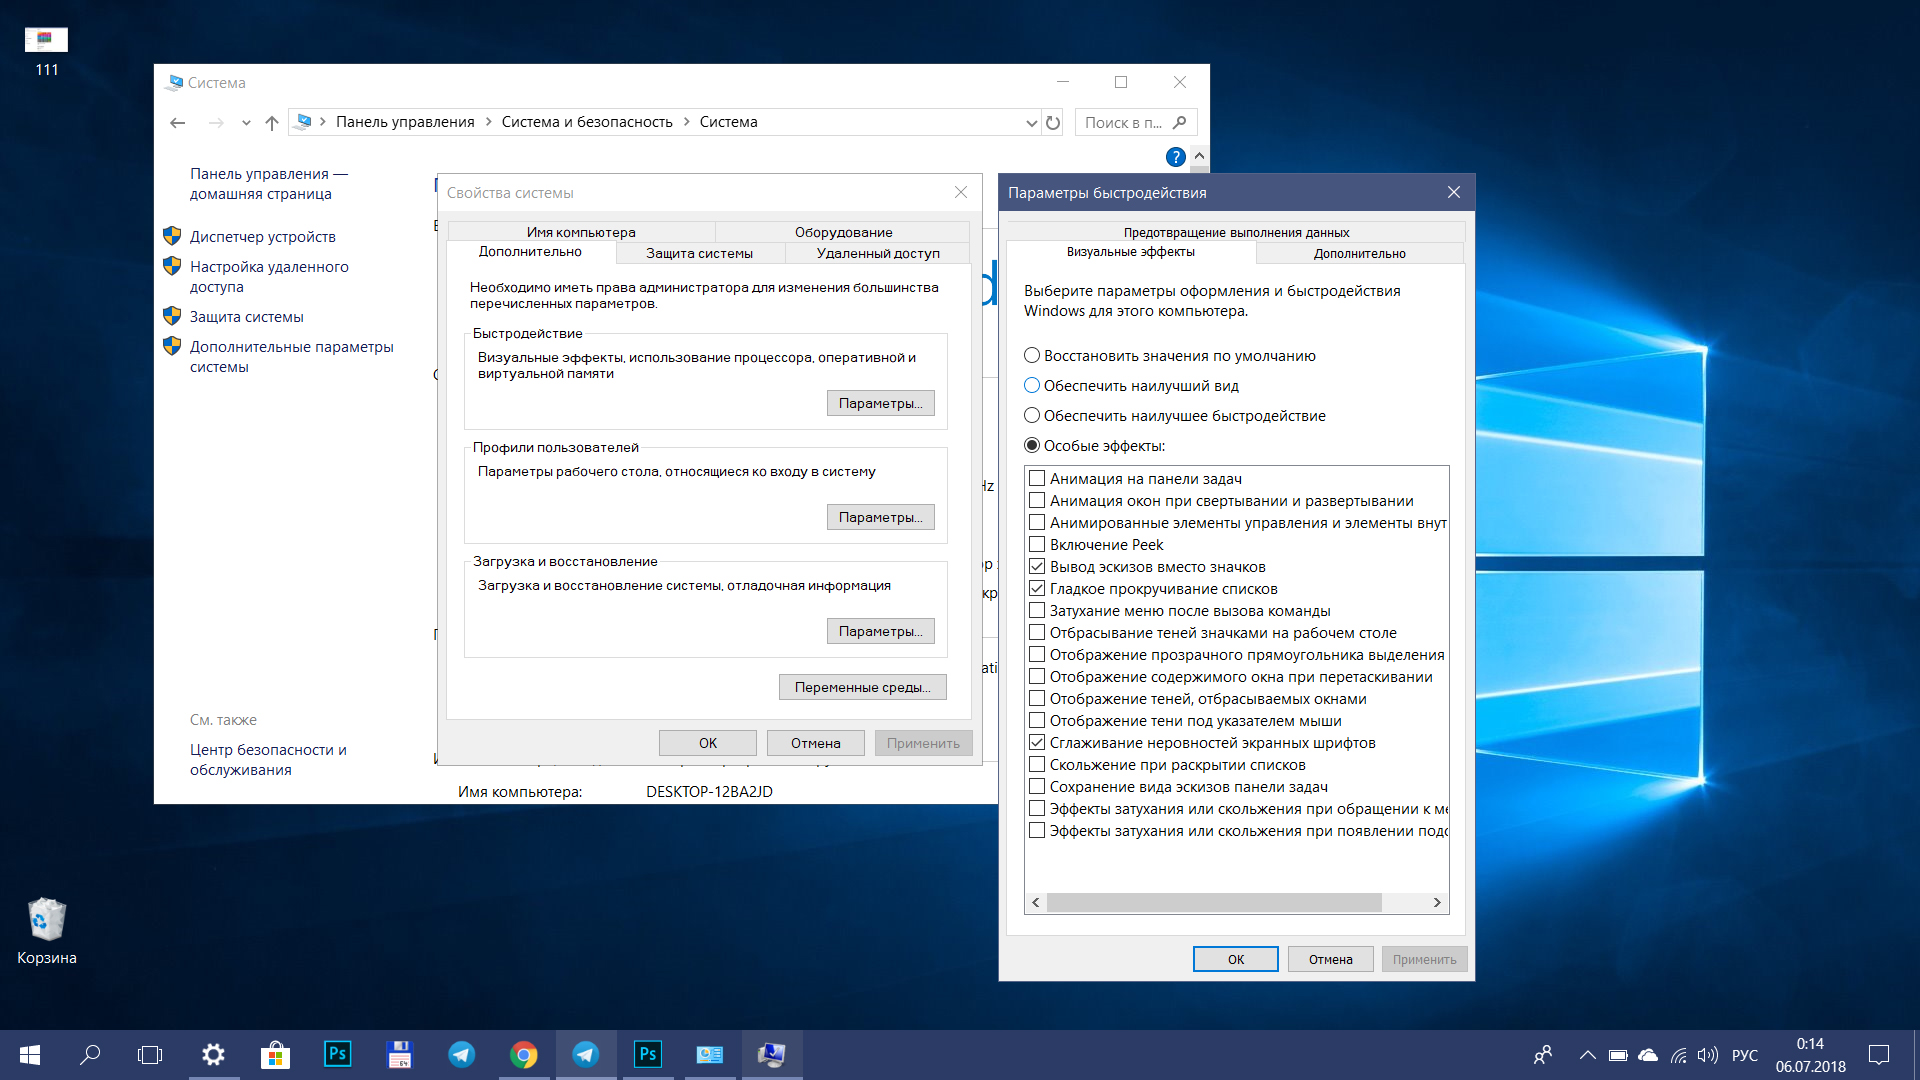Viewport: 1920px width, 1080px height.
Task: Open Photoshop from the taskbar
Action: point(337,1054)
